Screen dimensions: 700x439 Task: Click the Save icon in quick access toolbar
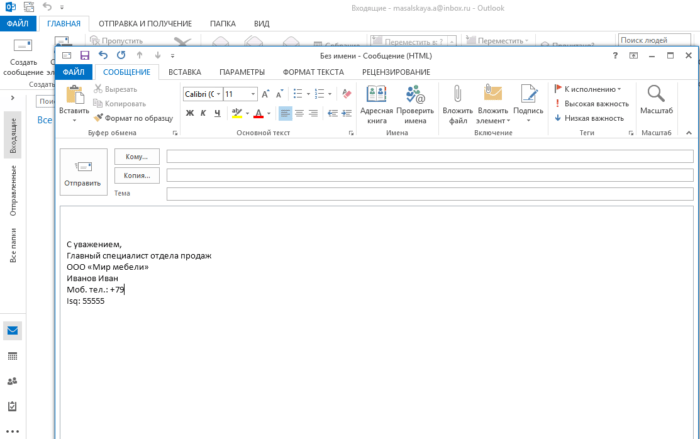coord(85,55)
